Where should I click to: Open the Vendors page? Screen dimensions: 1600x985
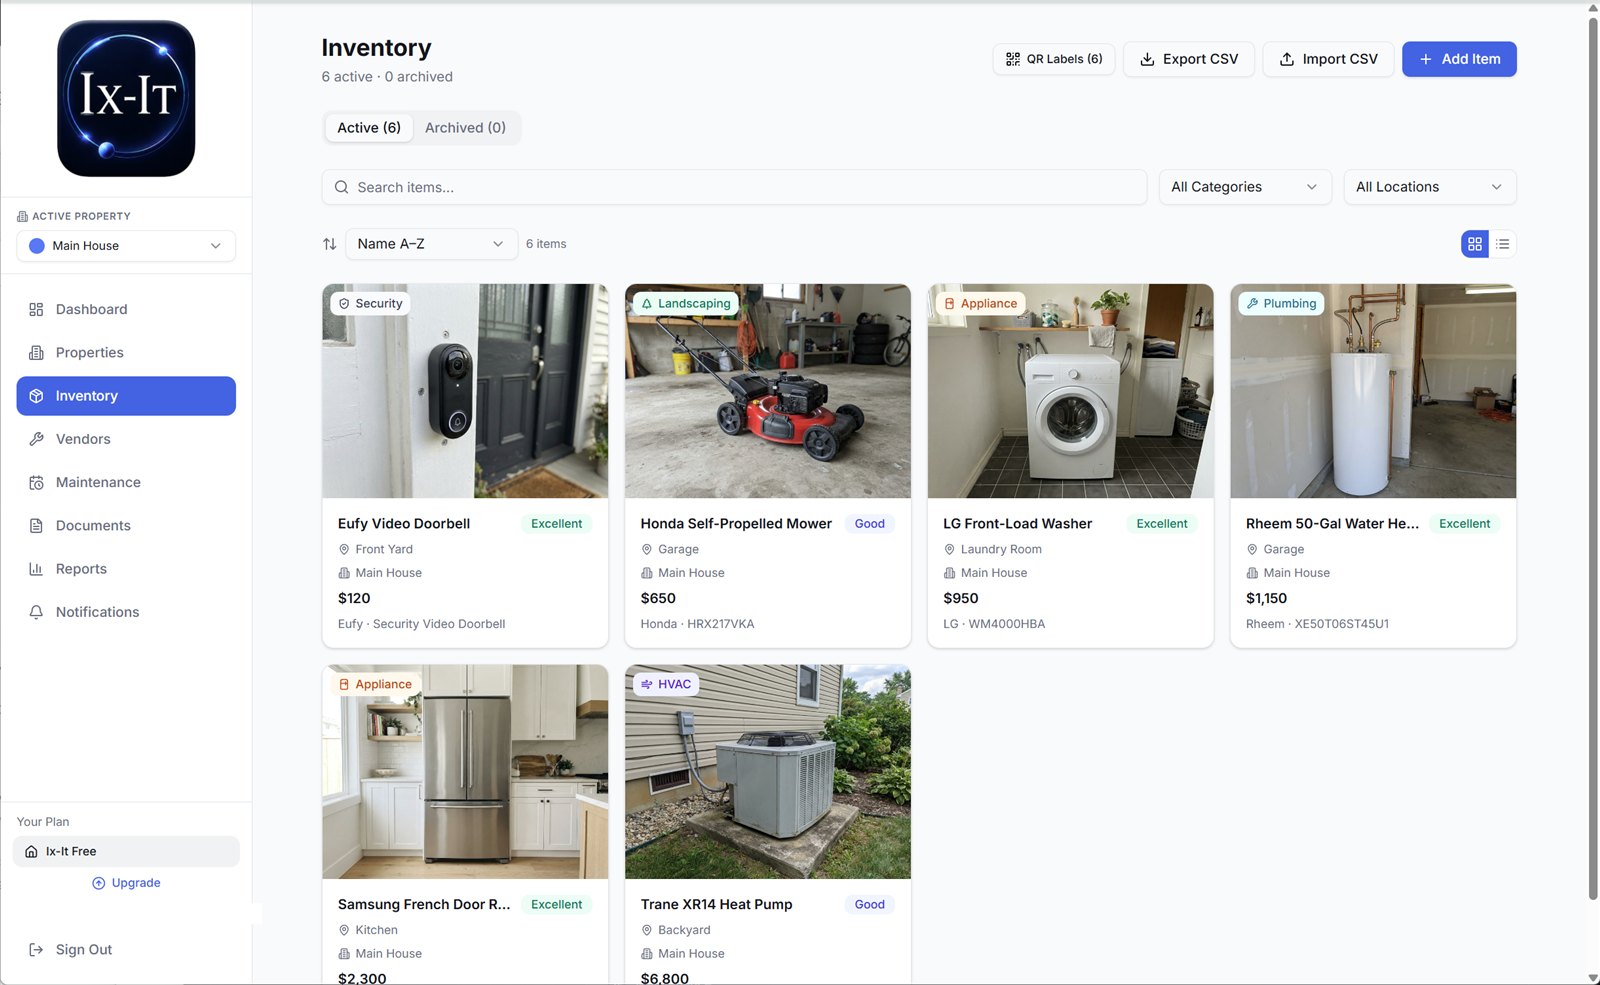tap(126, 439)
